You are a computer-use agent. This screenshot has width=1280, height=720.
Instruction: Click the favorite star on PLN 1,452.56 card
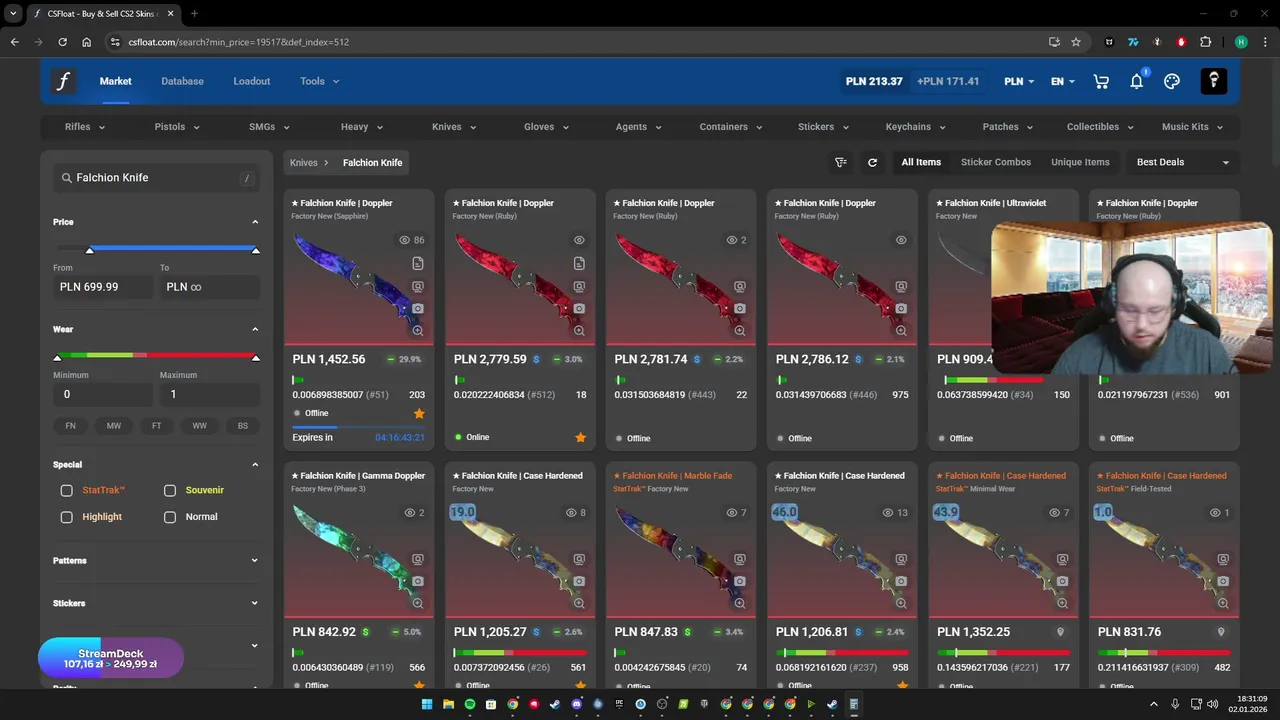coord(419,414)
